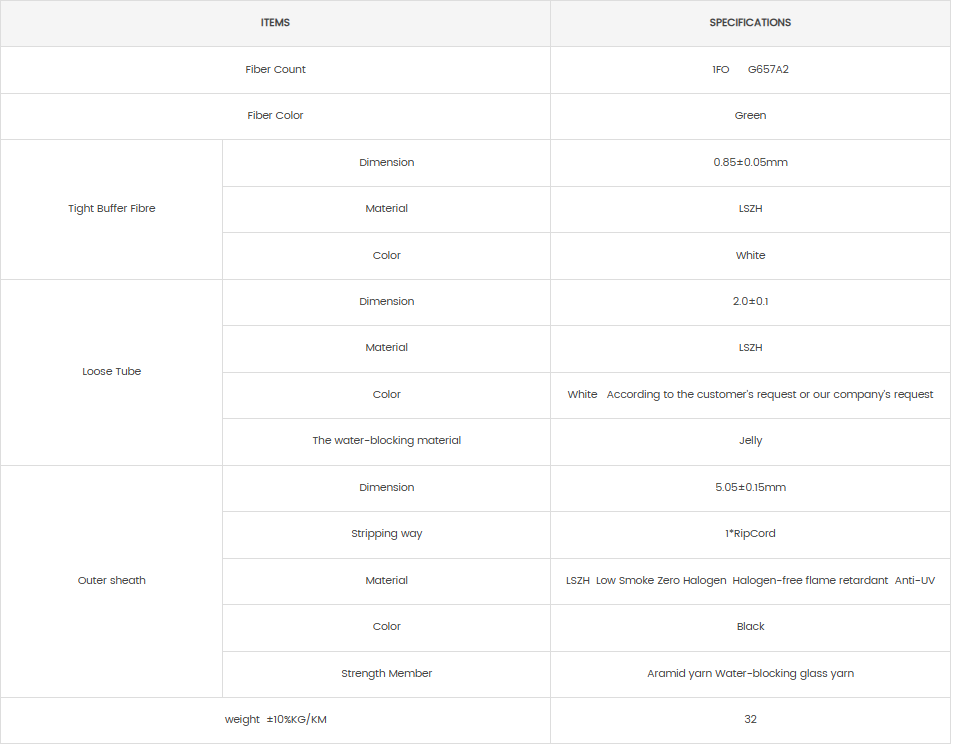Click the 1*RipCord specification value
Viewport: 954px width, 751px height.
(x=750, y=533)
